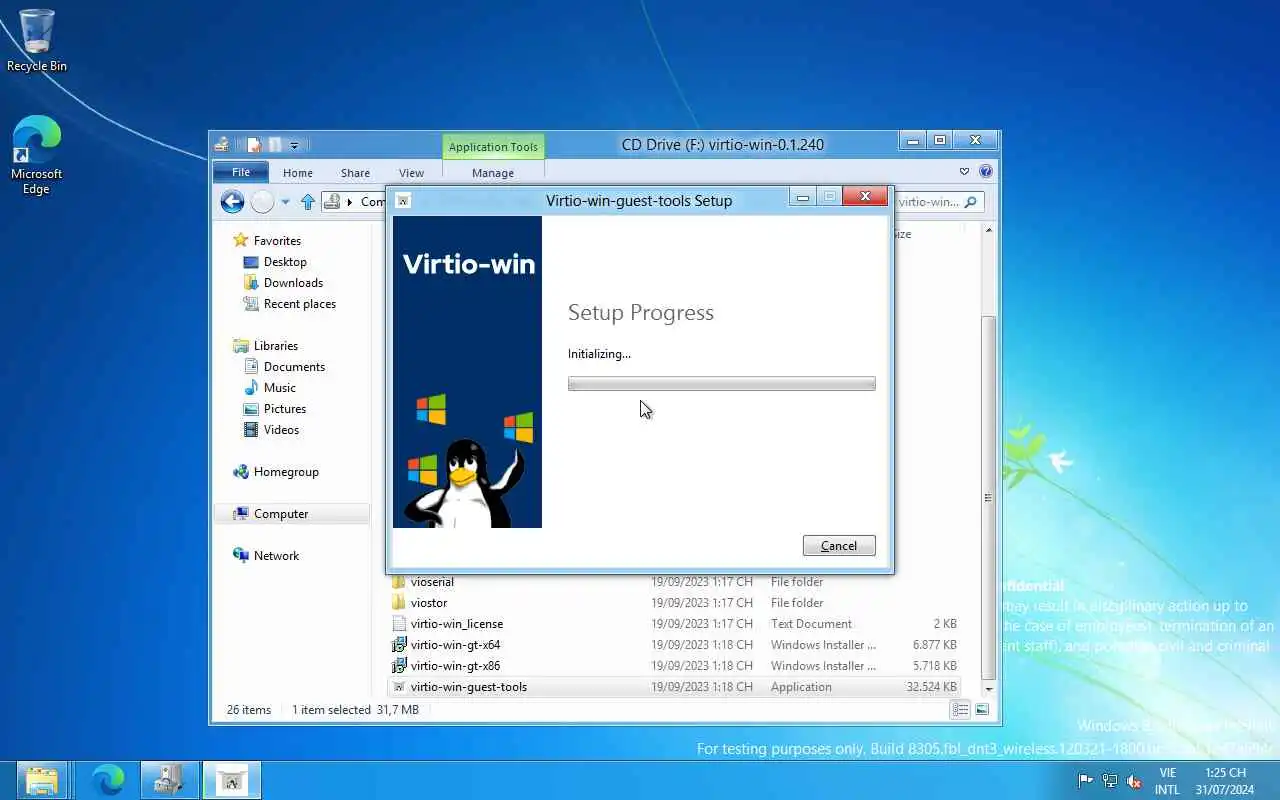Open the Manage ribbon tab
This screenshot has width=1280, height=800.
click(493, 173)
